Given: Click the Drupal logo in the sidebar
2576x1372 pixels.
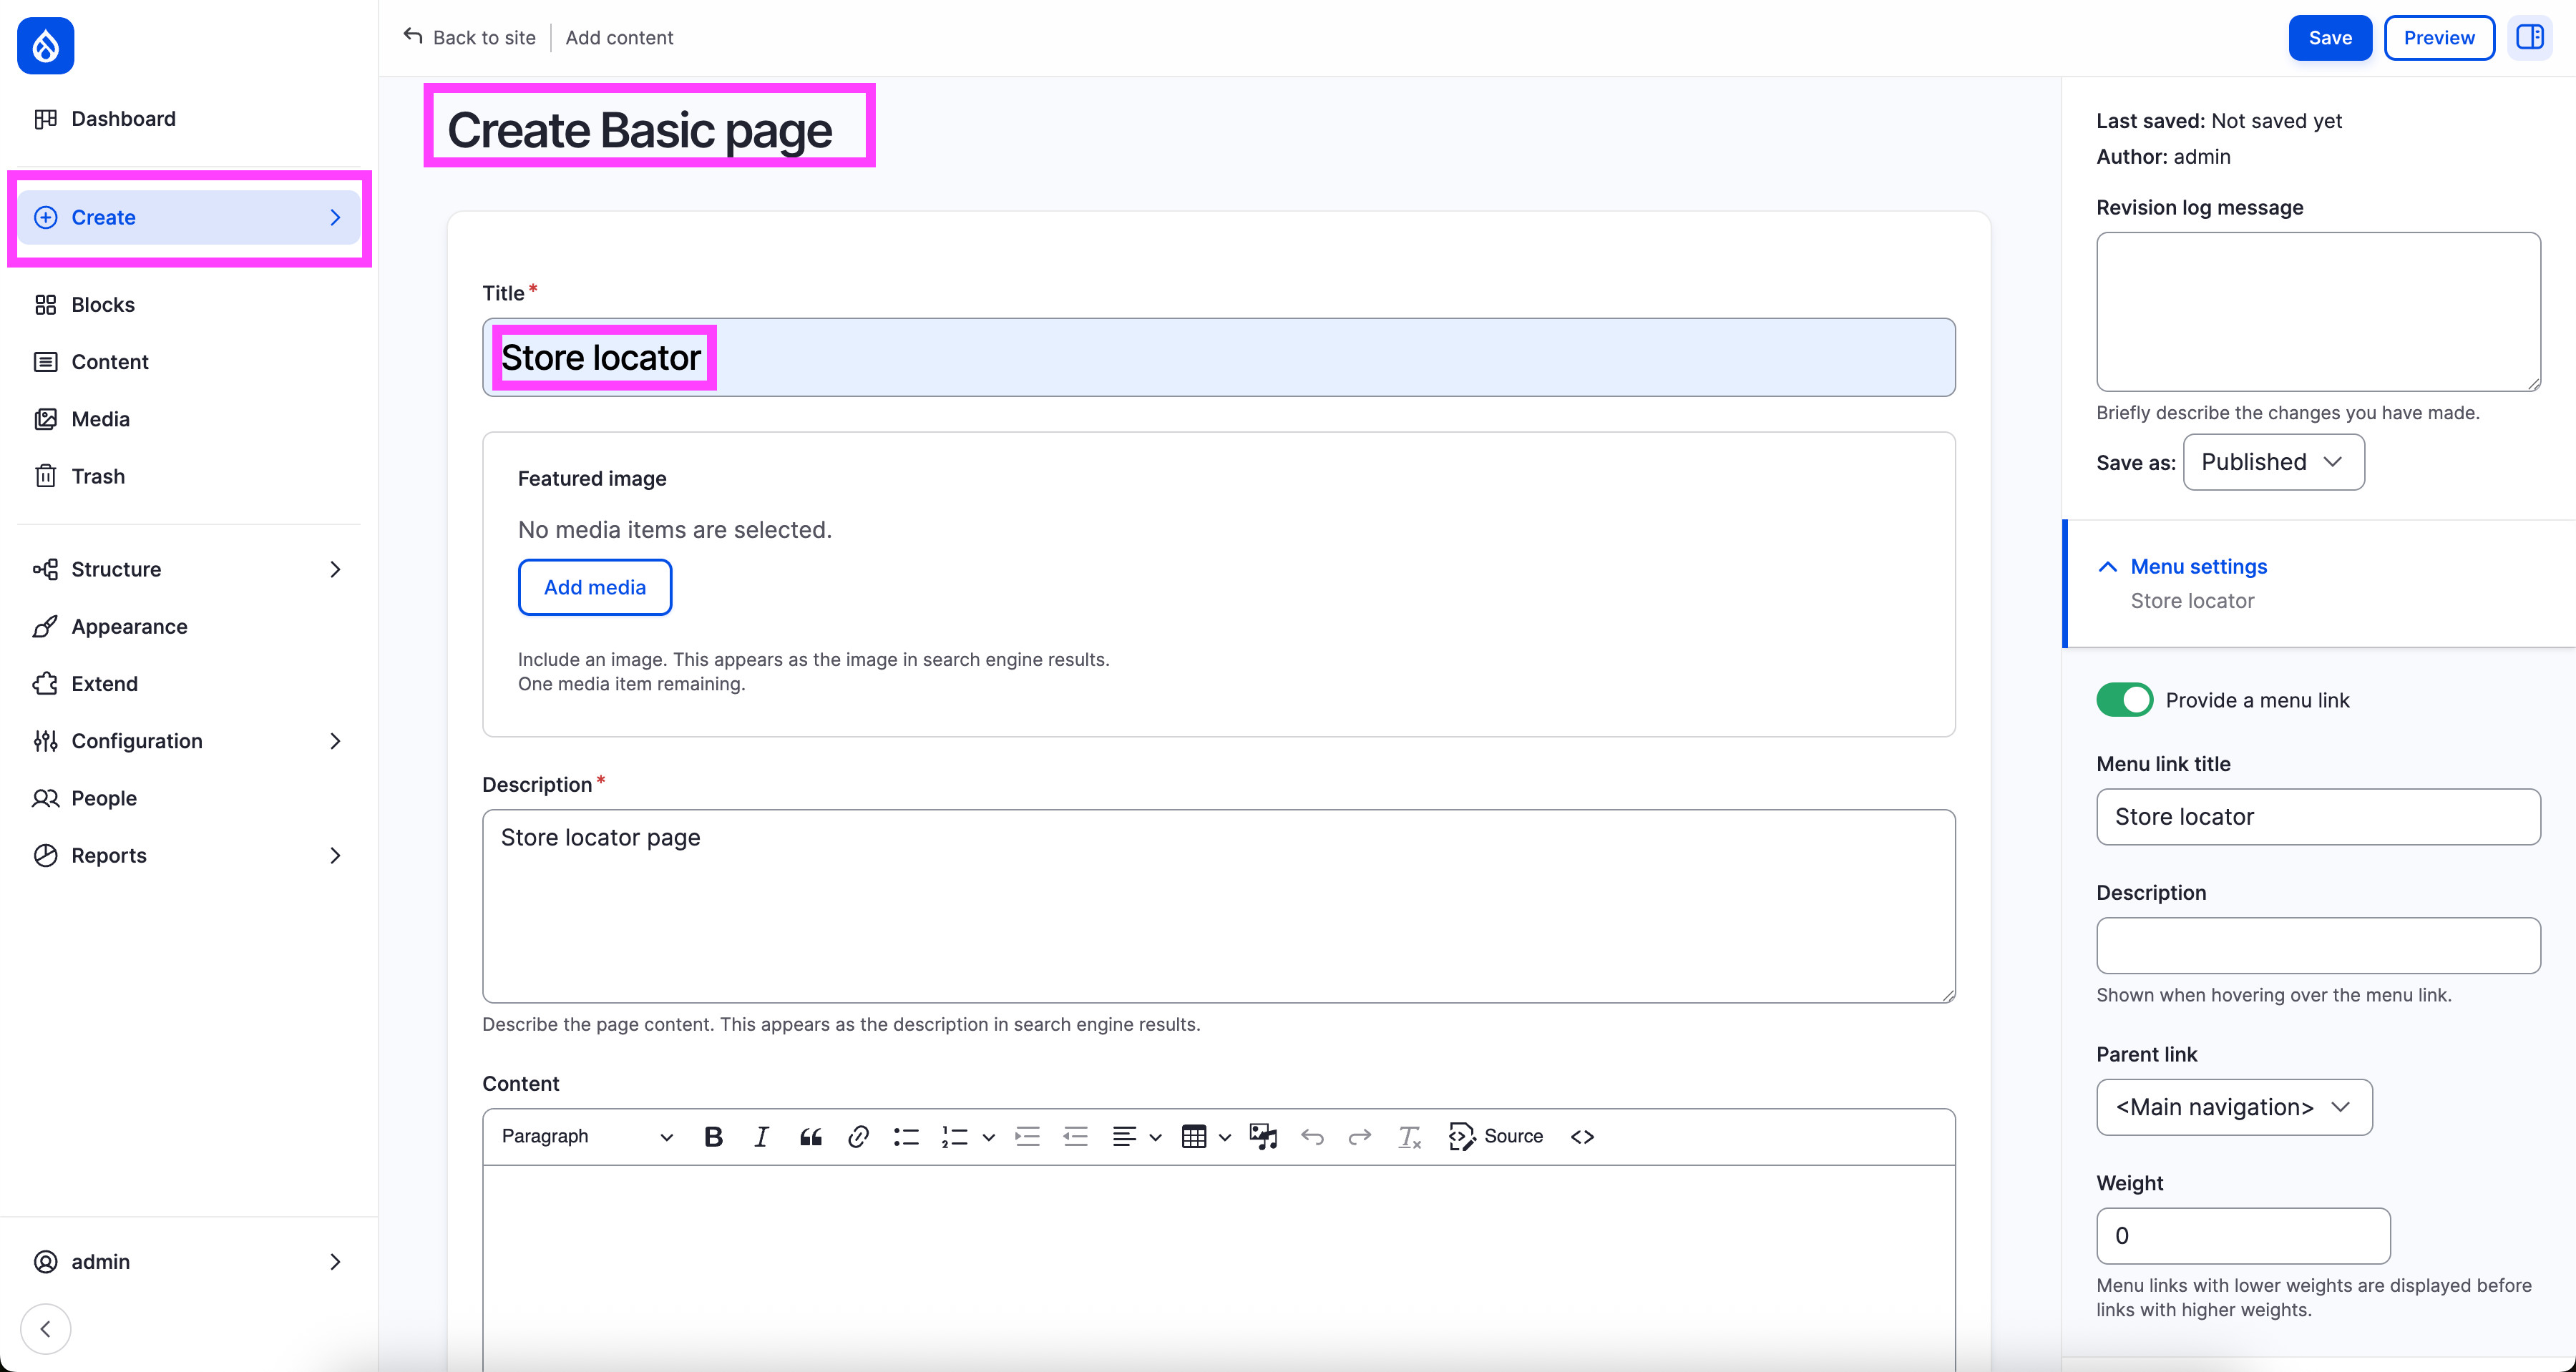Looking at the screenshot, I should click(45, 45).
